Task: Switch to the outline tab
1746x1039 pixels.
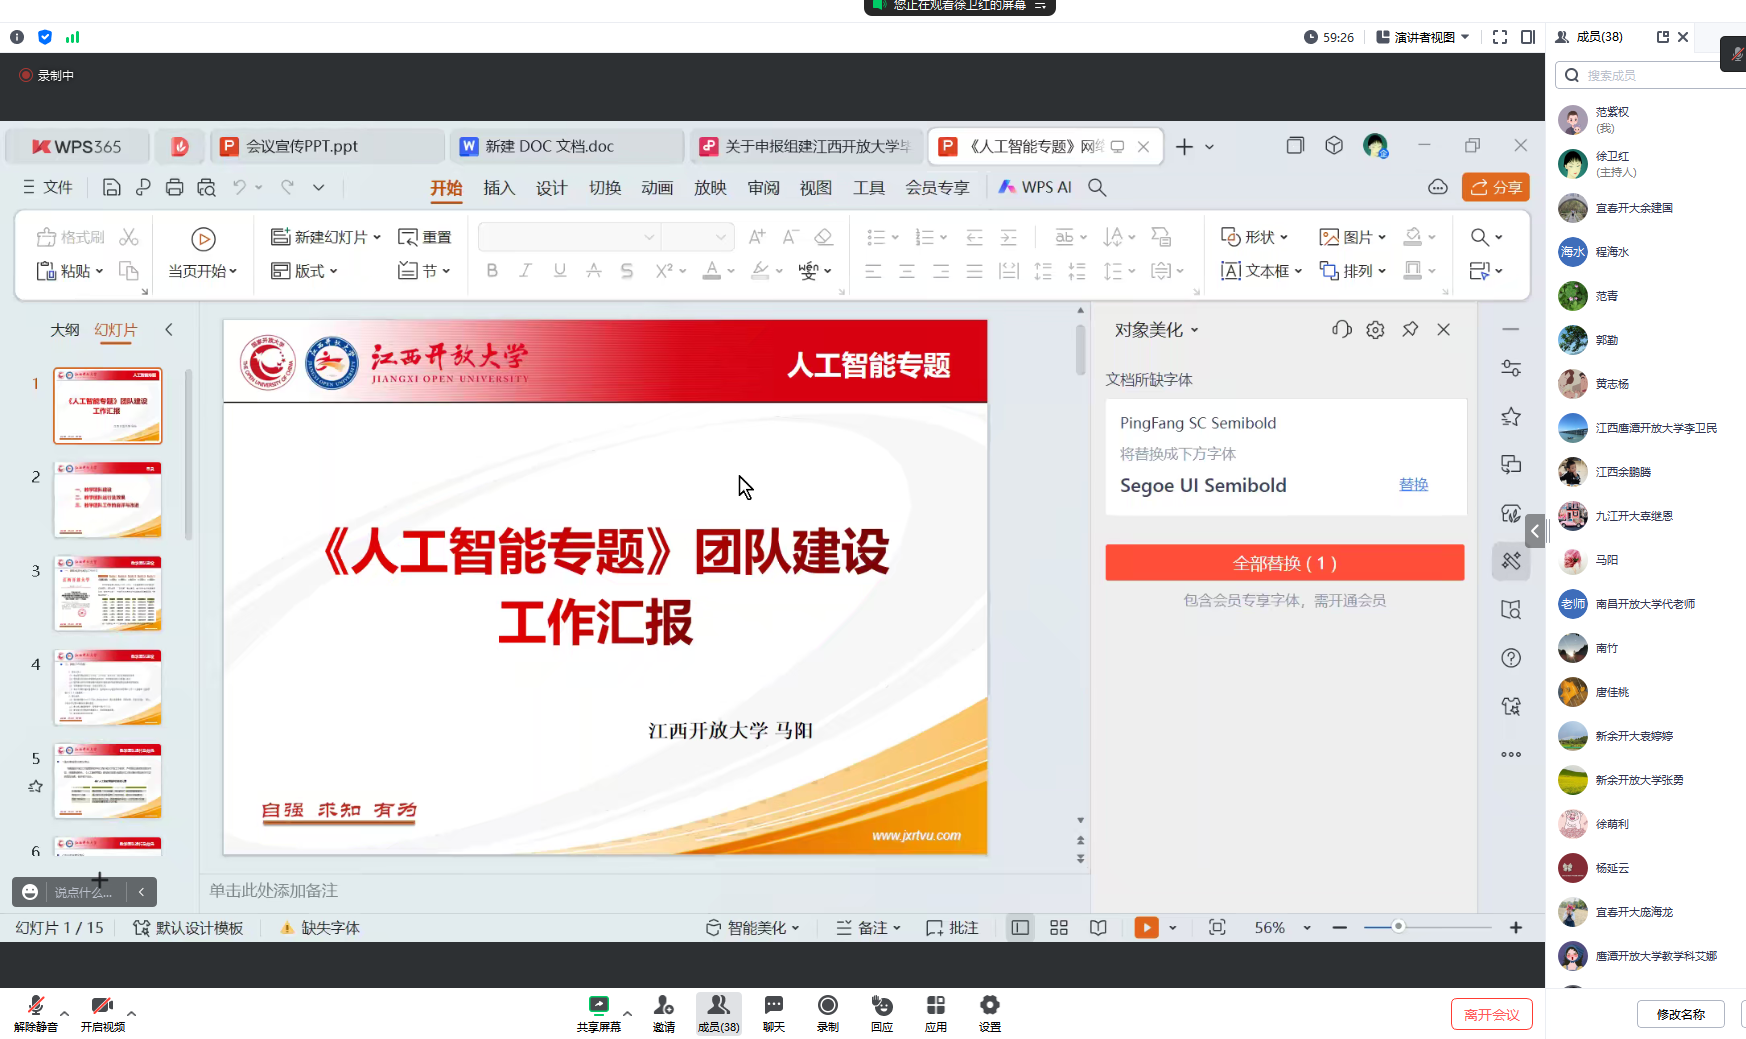Action: 65,330
